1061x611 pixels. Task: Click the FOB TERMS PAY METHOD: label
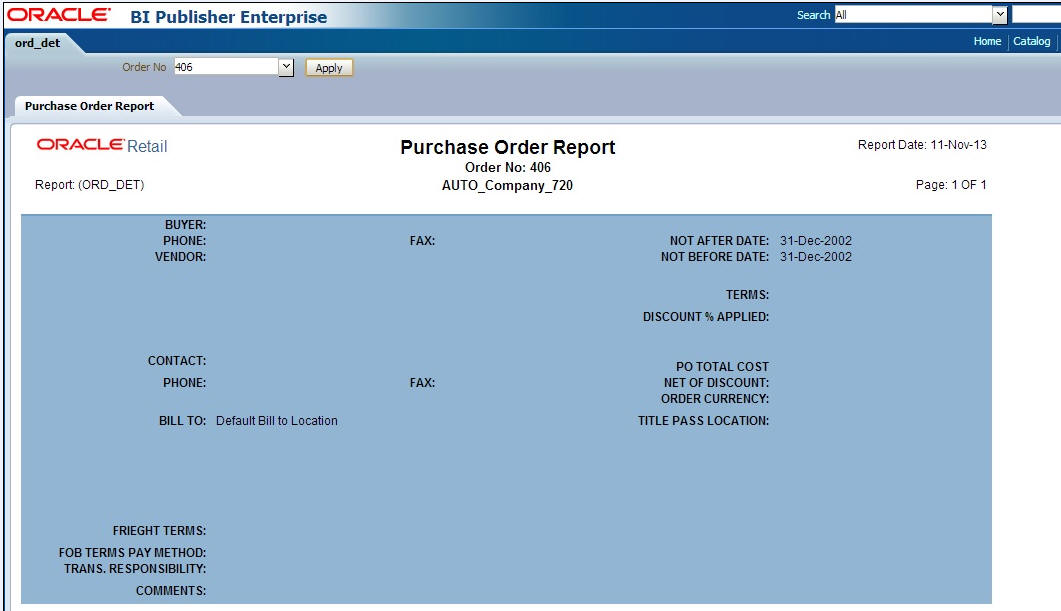(133, 553)
